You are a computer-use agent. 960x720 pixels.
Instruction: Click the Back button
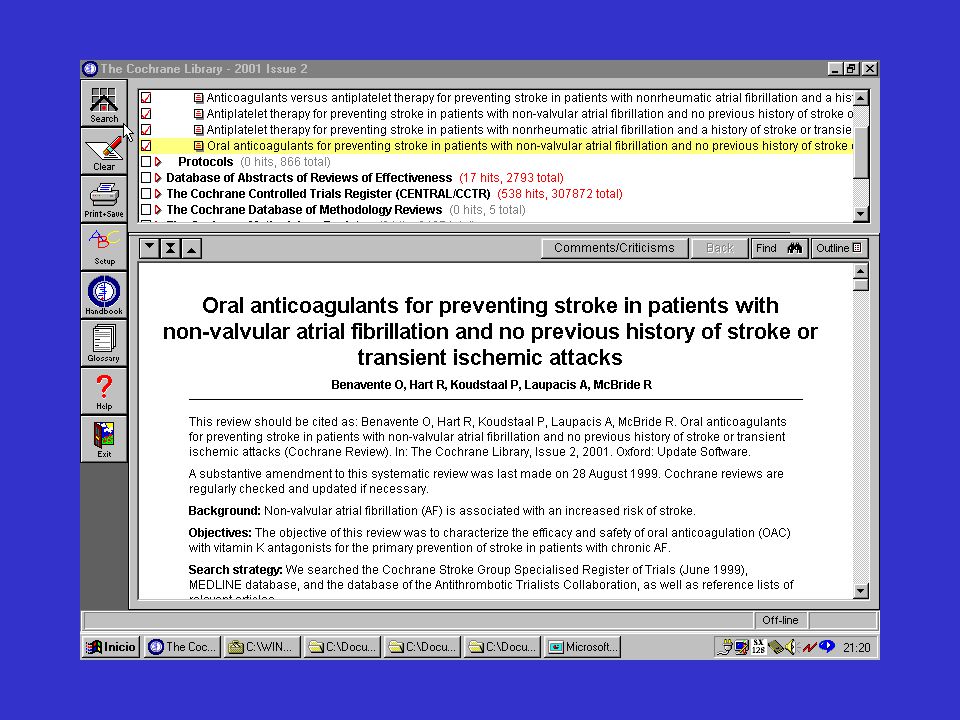[719, 248]
